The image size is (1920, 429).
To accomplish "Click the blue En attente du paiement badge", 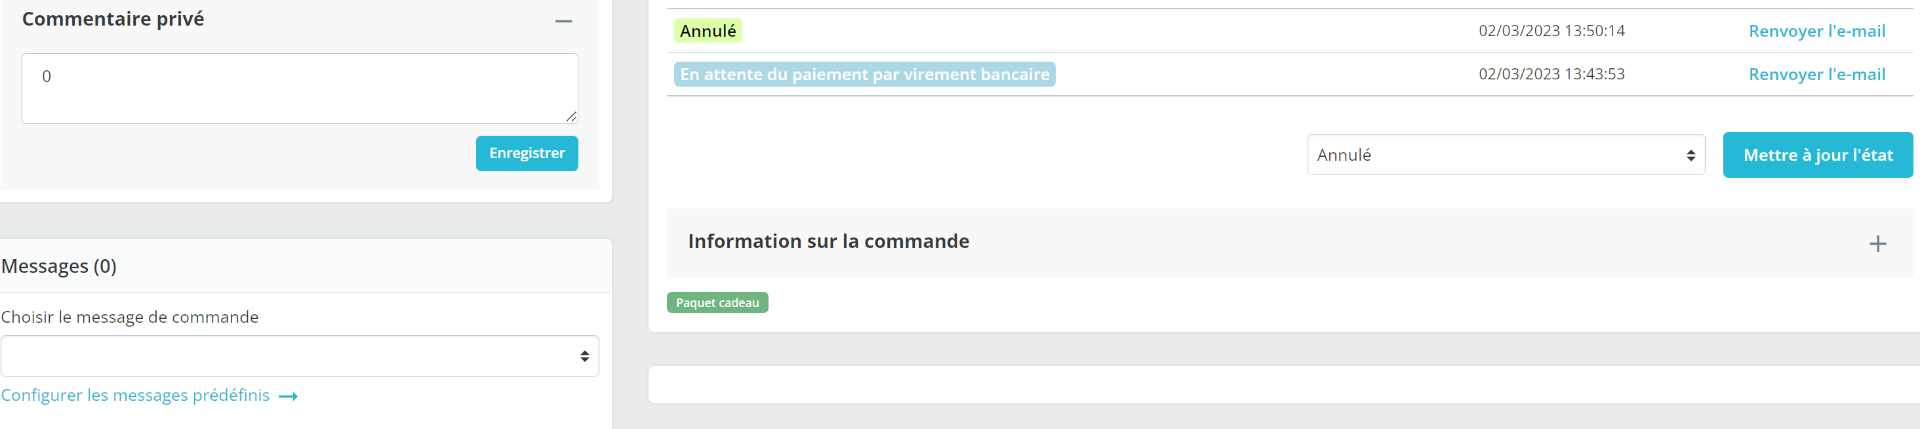I will [865, 74].
